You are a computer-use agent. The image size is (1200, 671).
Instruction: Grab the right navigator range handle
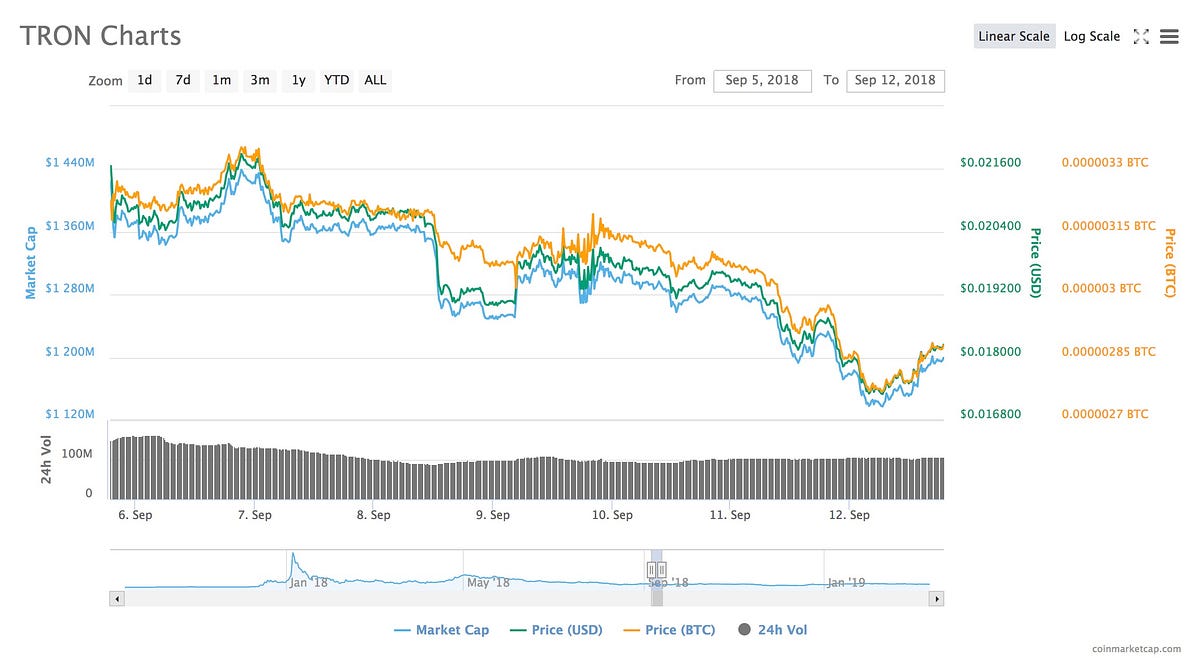point(661,570)
